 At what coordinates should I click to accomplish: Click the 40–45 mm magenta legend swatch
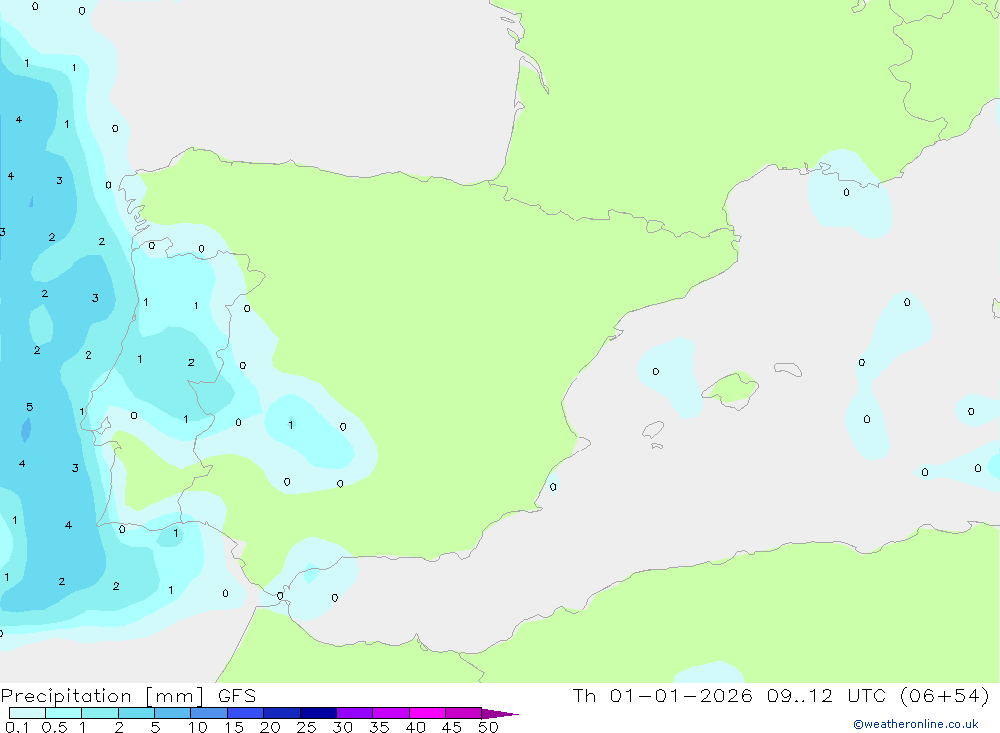coord(427,713)
